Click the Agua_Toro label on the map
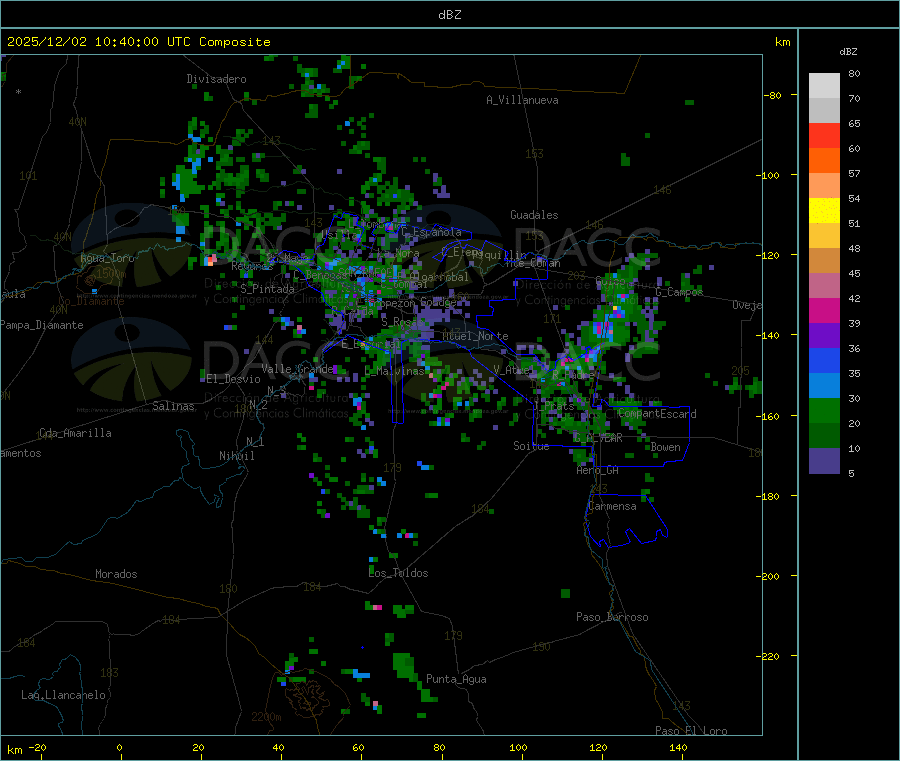Image resolution: width=900 pixels, height=761 pixels. tap(107, 258)
